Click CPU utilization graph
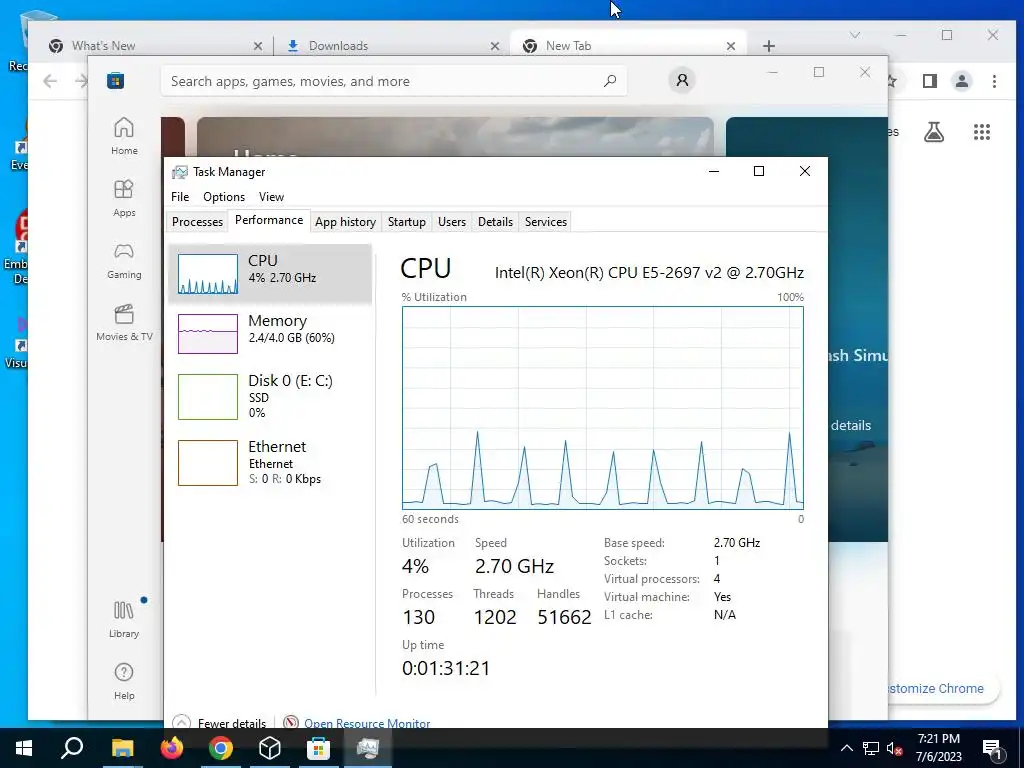Screen dimensions: 1024x768 (603, 408)
